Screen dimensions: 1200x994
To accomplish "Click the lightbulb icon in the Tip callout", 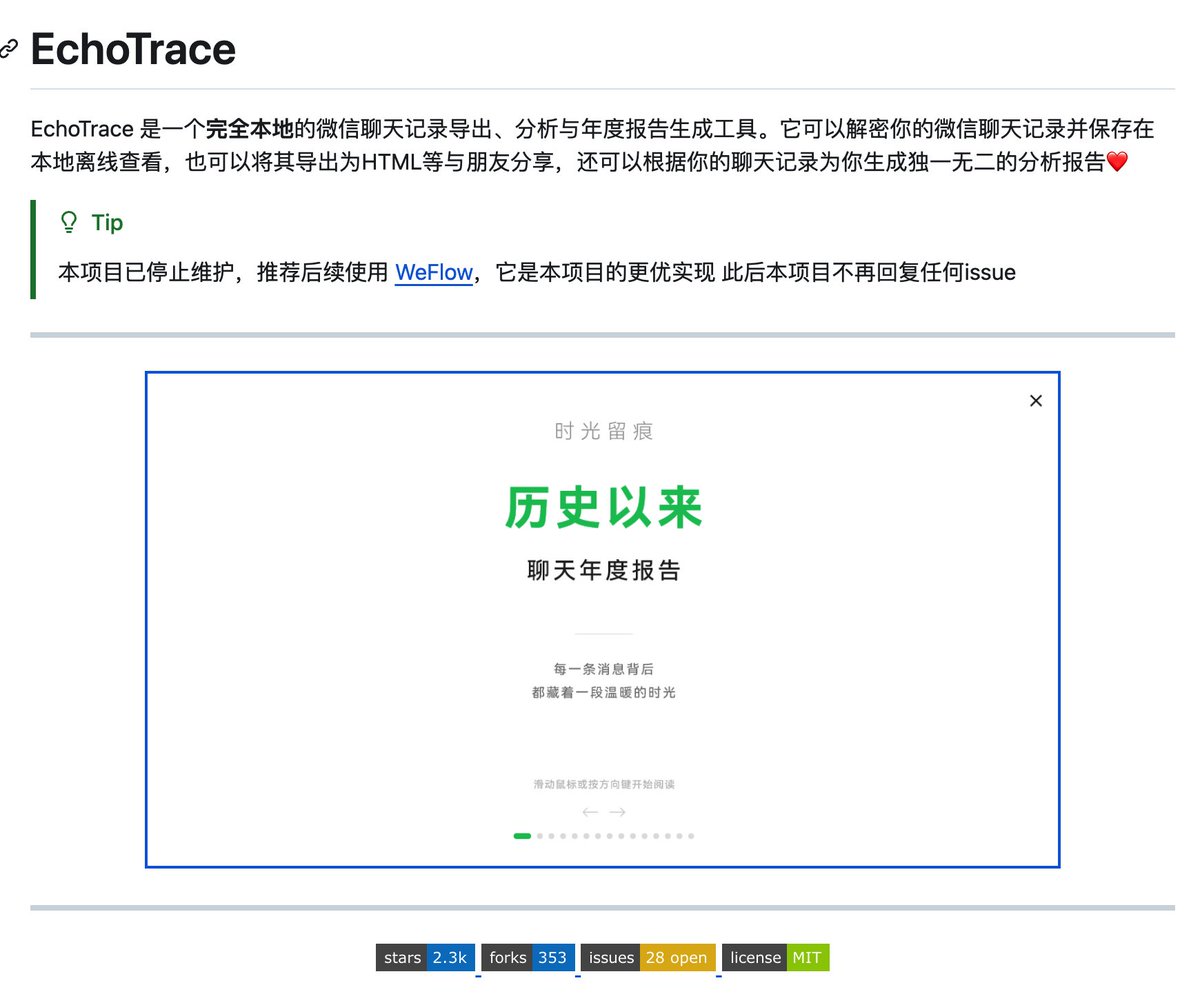I will point(67,222).
